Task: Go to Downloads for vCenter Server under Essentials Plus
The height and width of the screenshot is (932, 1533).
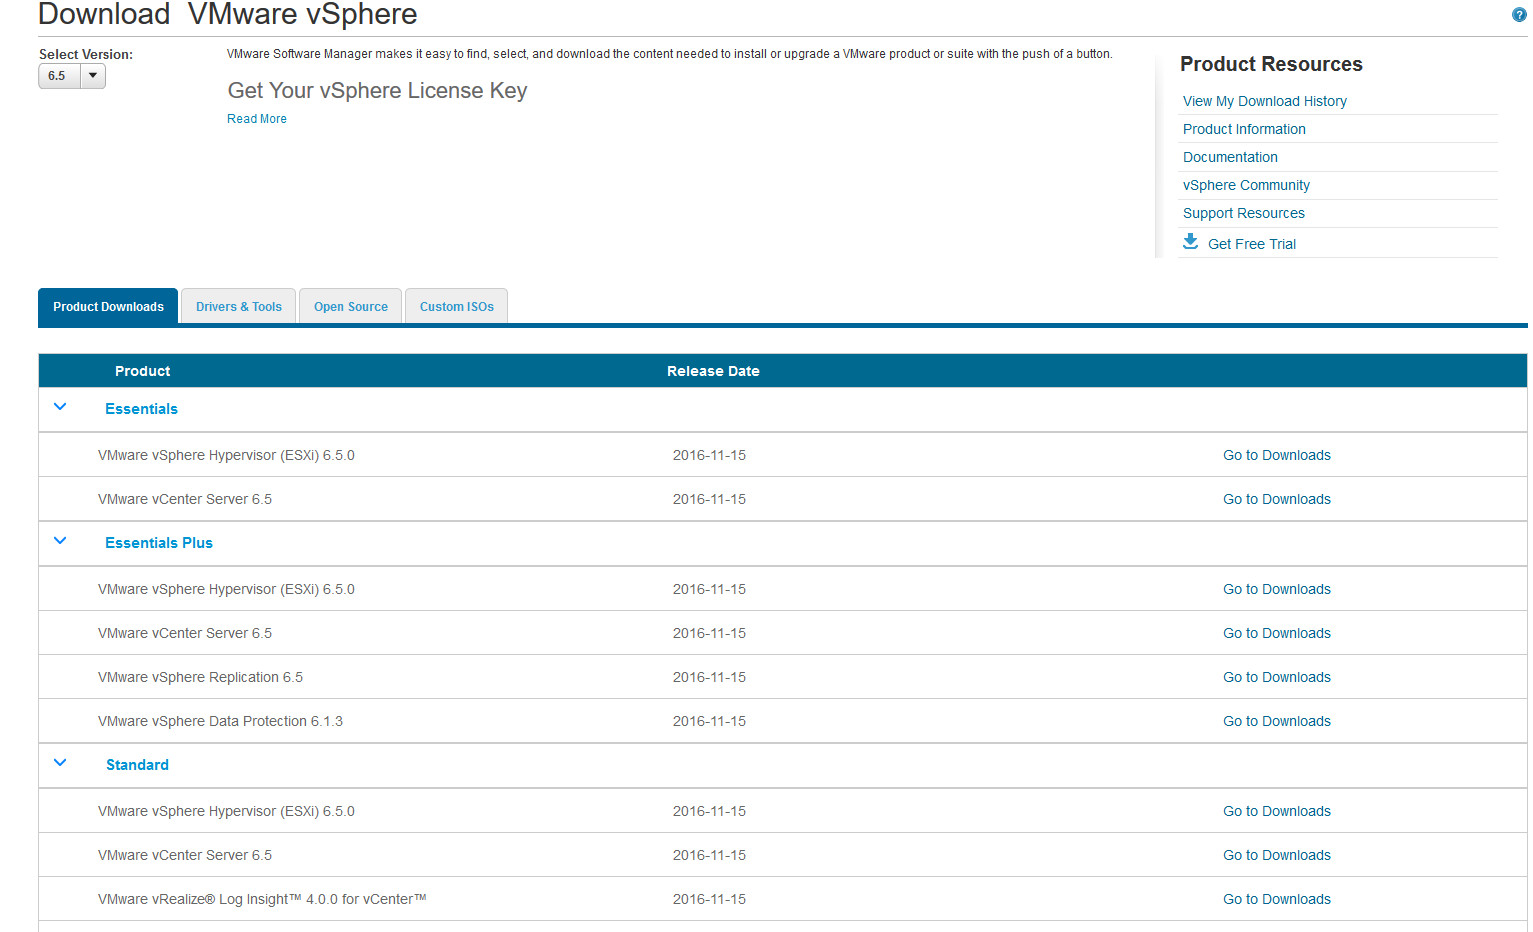Action: click(x=1277, y=633)
